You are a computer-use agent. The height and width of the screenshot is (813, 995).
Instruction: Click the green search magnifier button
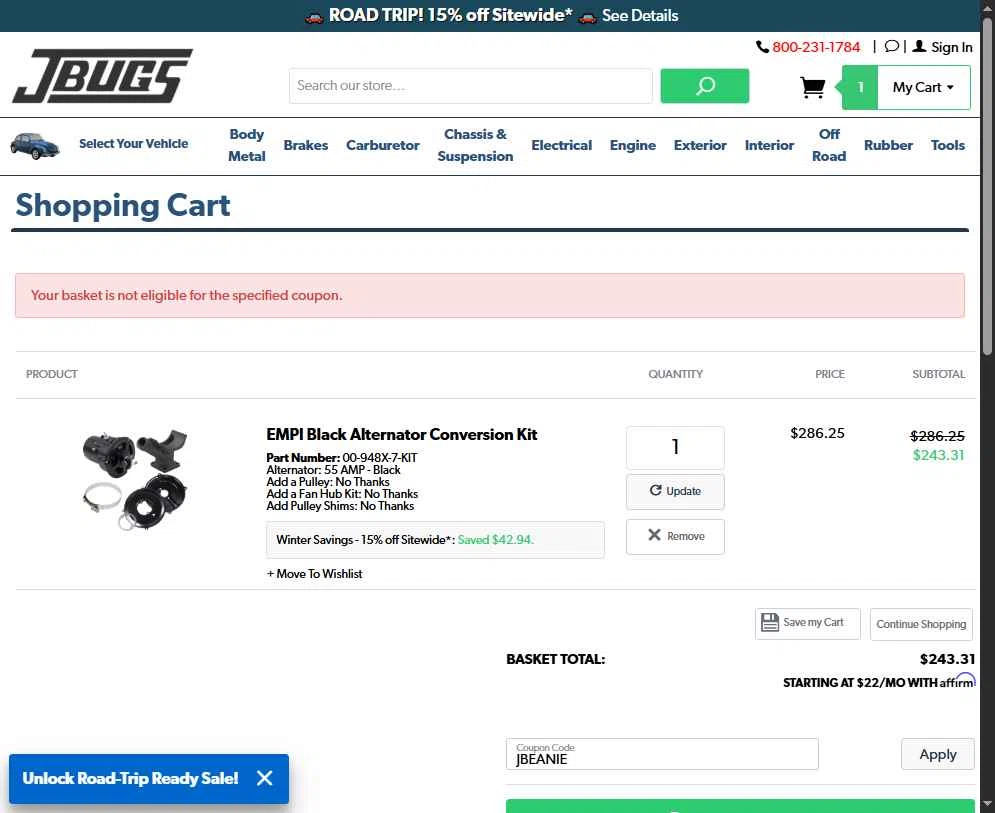[x=704, y=86]
